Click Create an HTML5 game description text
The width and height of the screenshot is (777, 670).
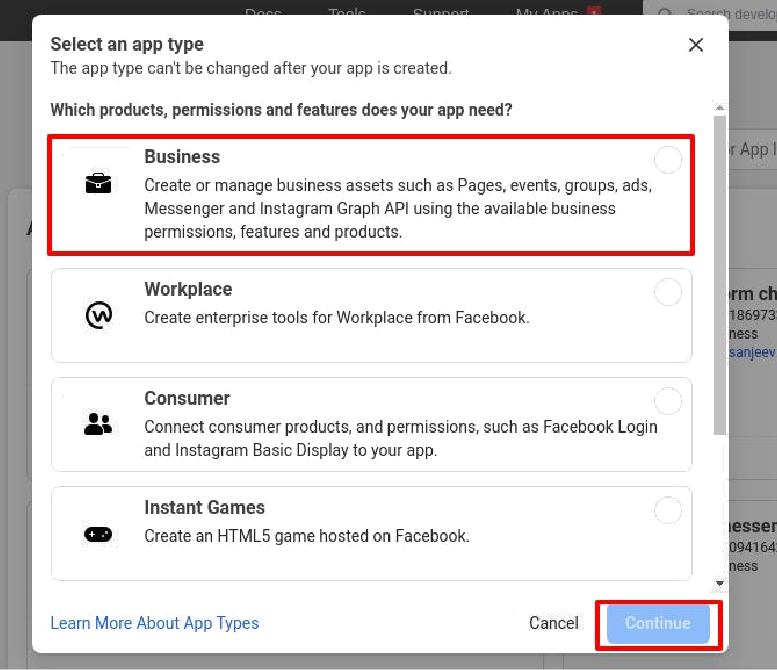[307, 536]
